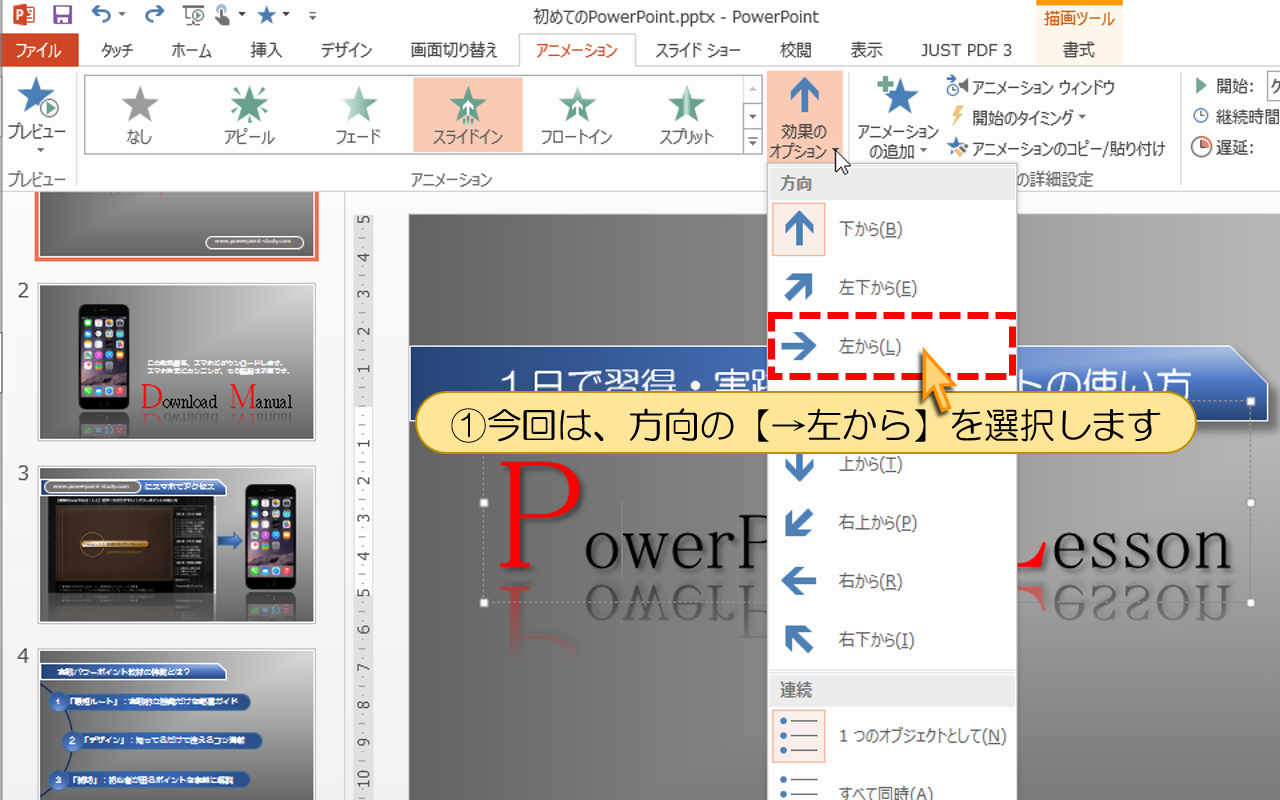Select the スライドイン animation effect
The image size is (1280, 800).
pos(468,115)
